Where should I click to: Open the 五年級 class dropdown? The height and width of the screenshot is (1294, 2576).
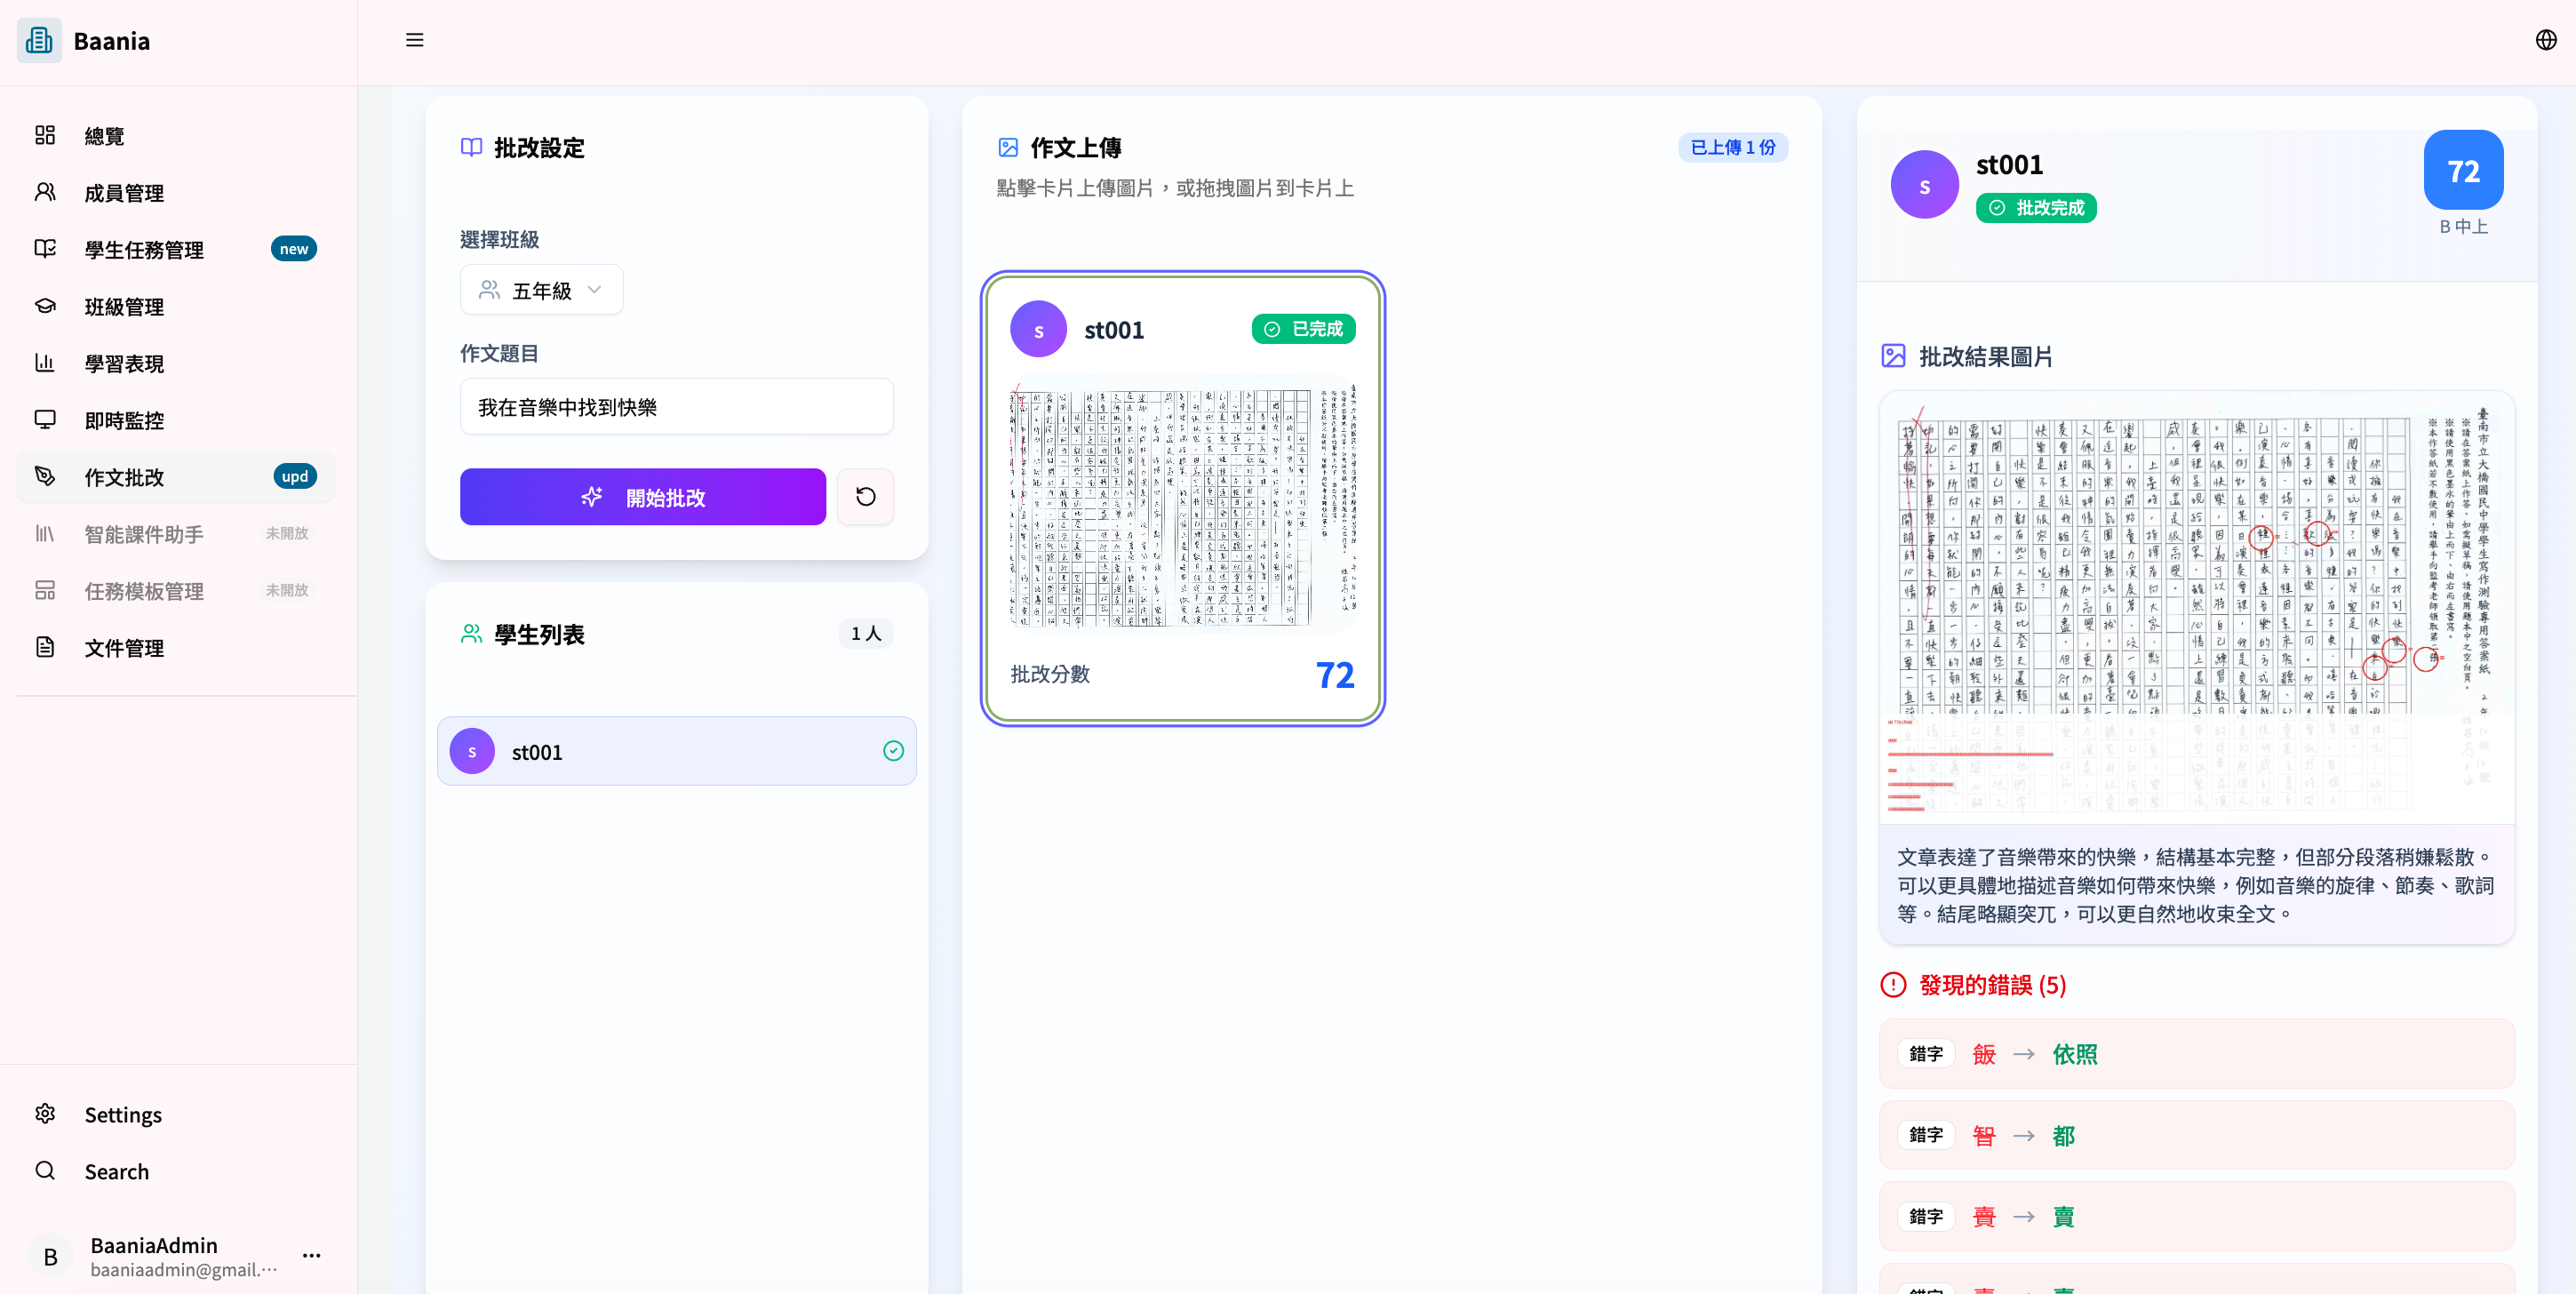(x=540, y=289)
